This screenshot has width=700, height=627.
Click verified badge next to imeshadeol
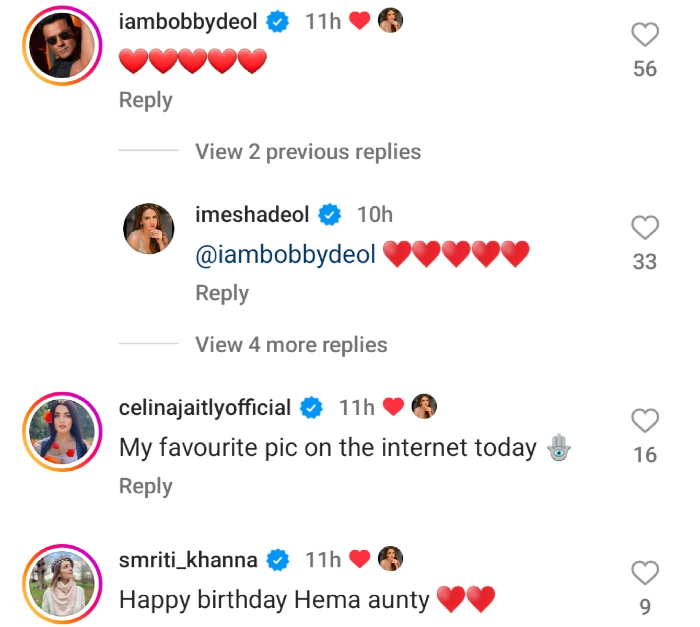(x=329, y=215)
